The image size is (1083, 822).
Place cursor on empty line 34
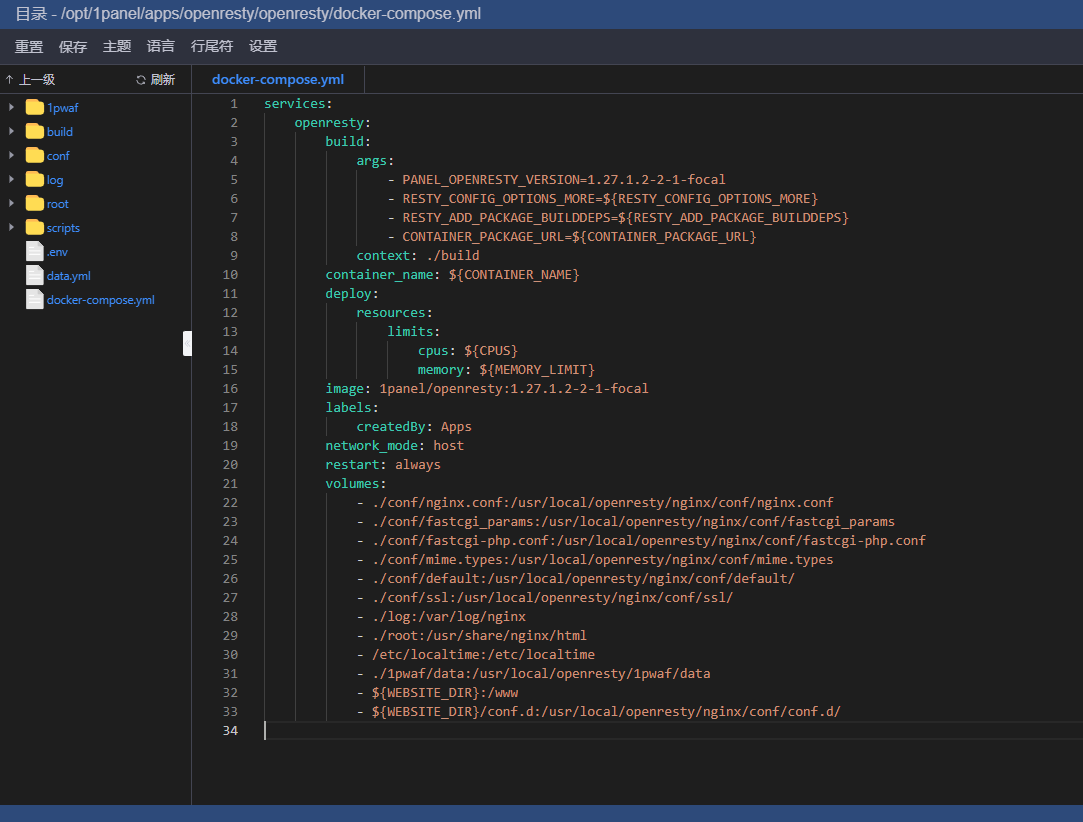500,731
